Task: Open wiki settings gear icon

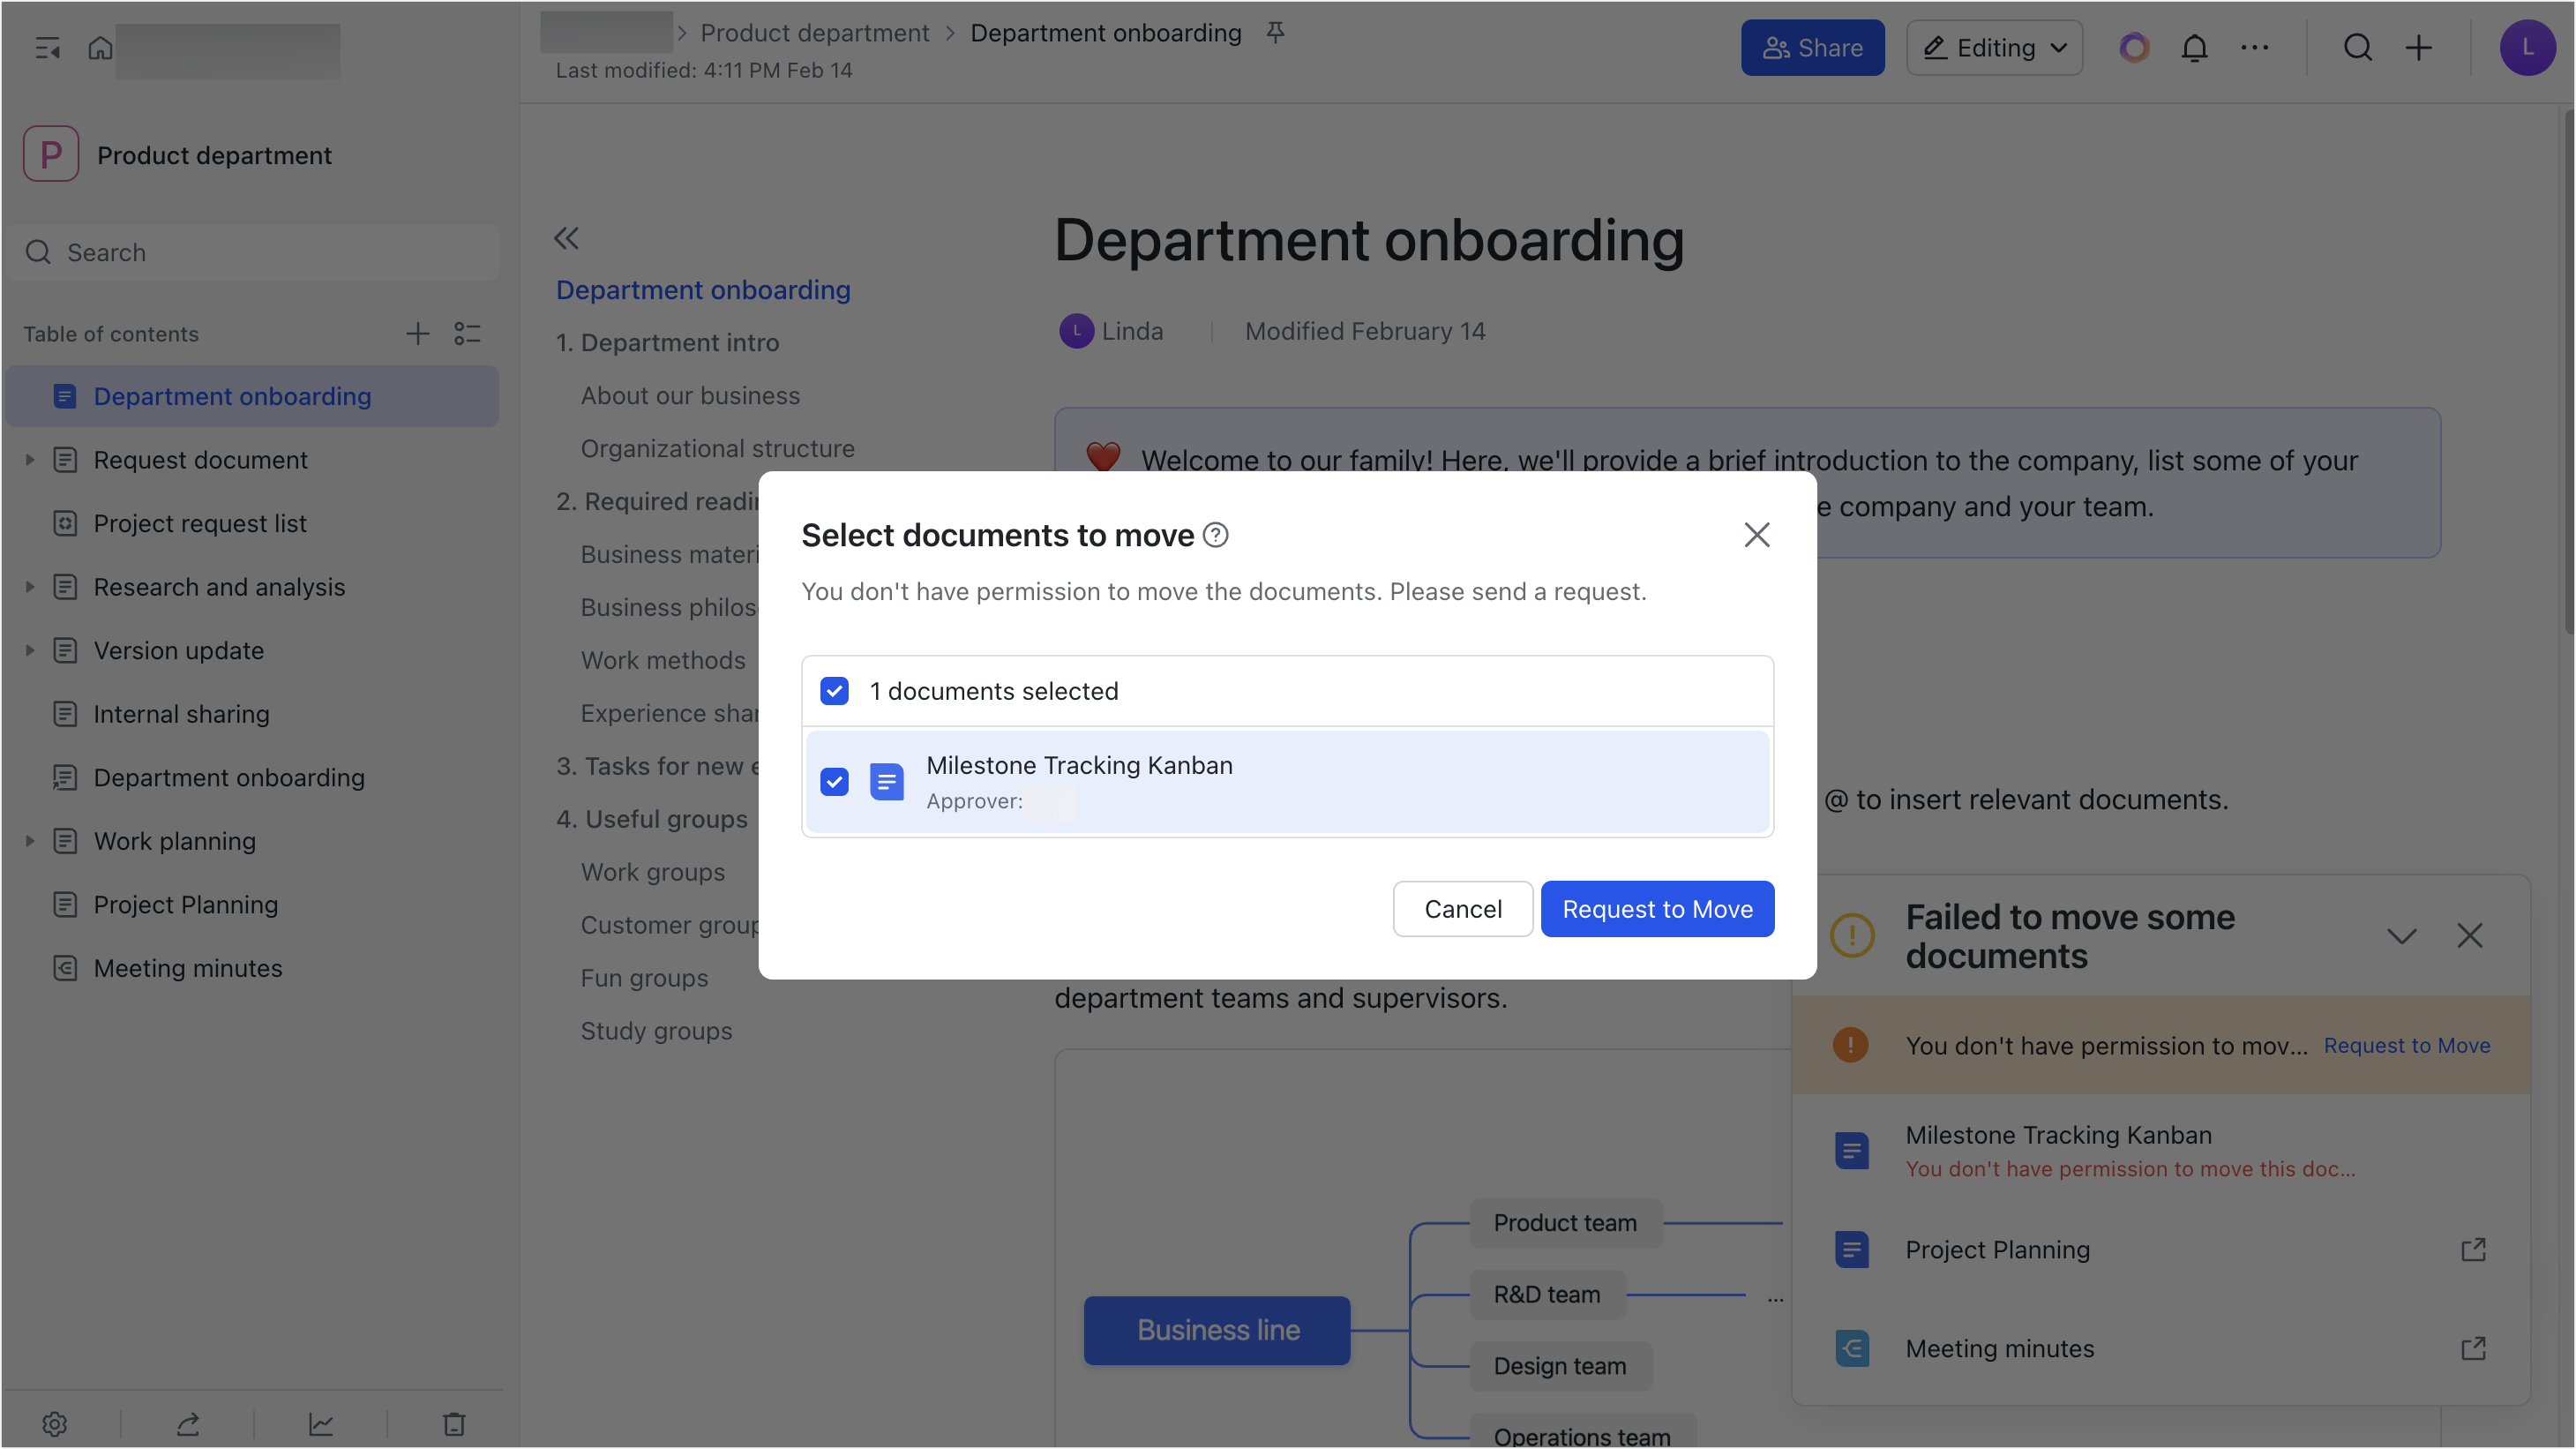Action: pos(55,1423)
